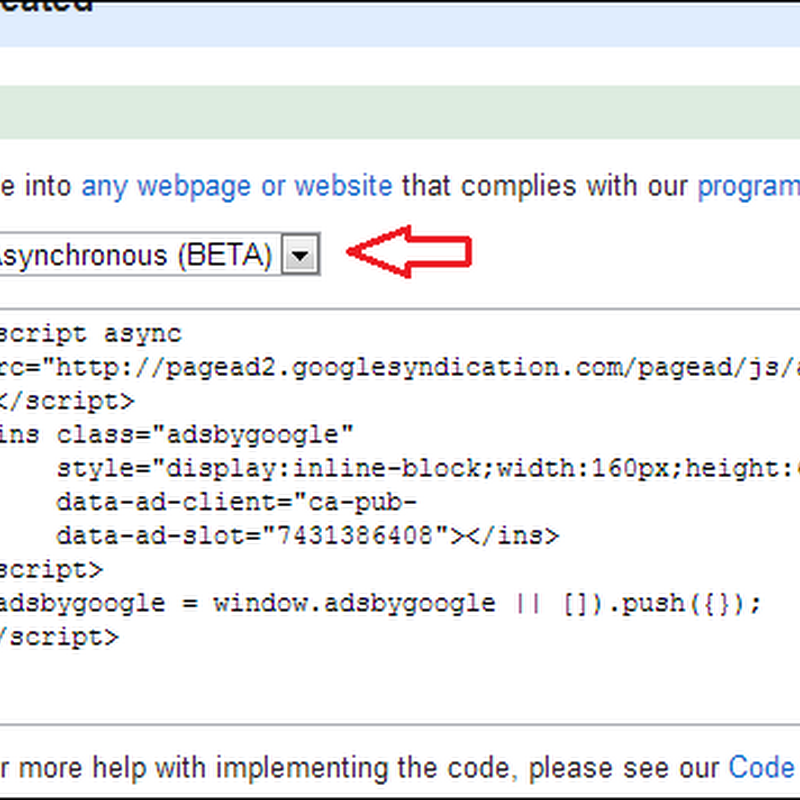Image resolution: width=800 pixels, height=800 pixels.
Task: Click the style="display:inline-block" code line
Action: pyautogui.click(x=428, y=469)
